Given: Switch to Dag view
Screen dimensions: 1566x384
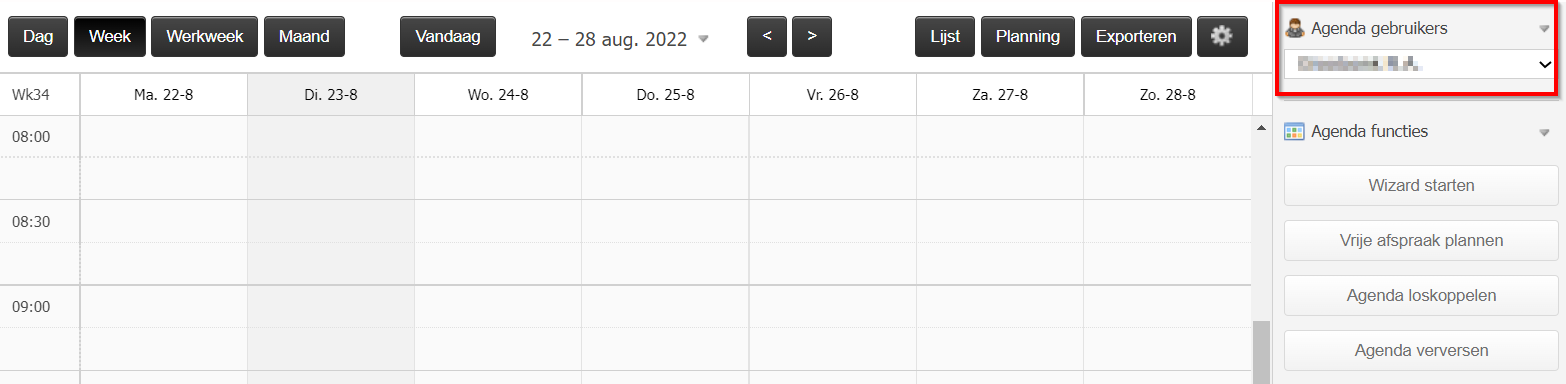Looking at the screenshot, I should [x=38, y=36].
